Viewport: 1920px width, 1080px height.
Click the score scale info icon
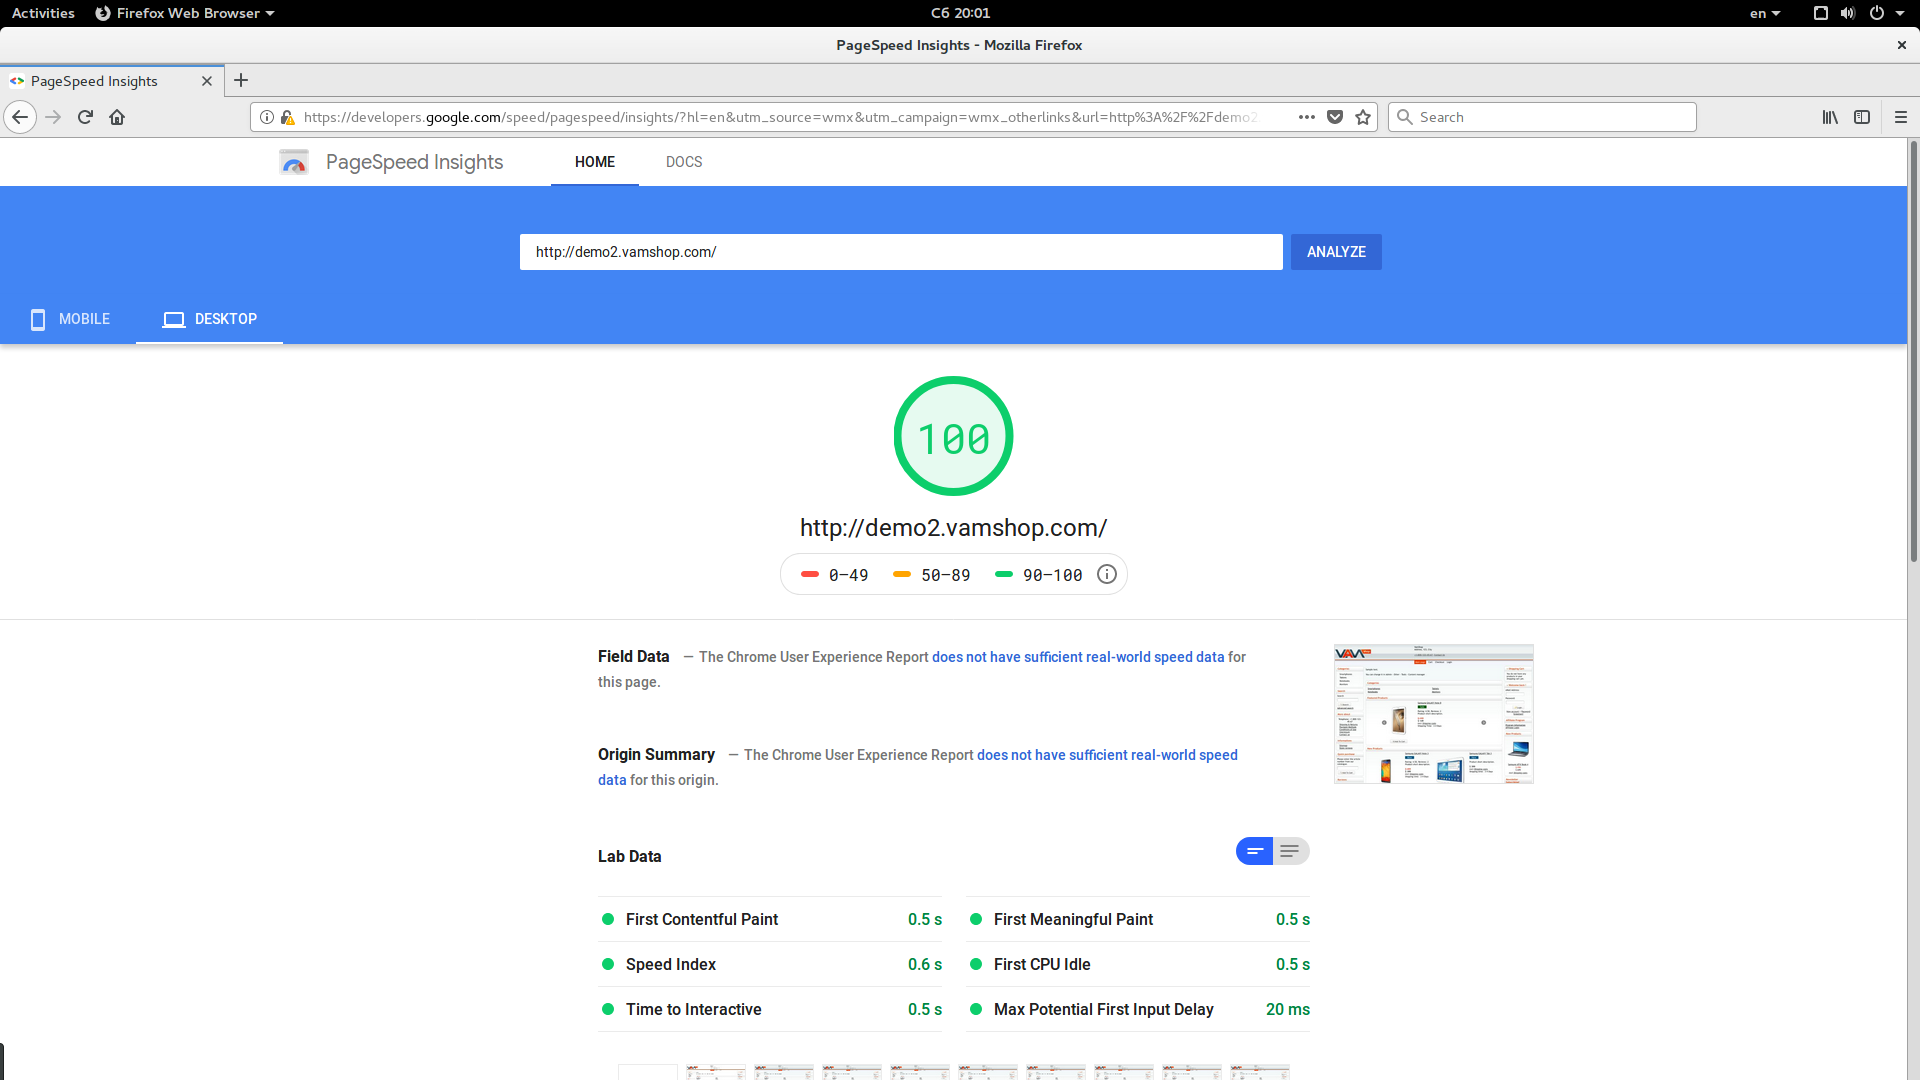1107,574
